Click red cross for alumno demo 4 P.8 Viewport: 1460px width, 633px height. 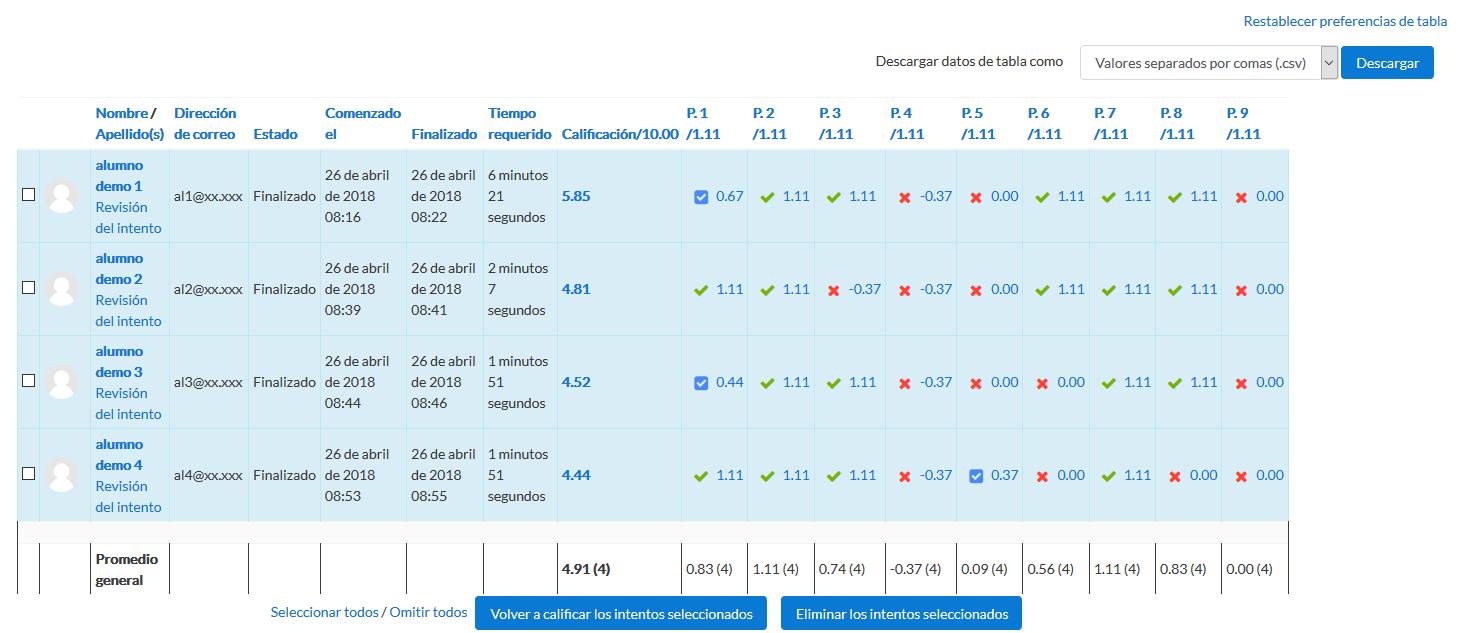point(1175,476)
